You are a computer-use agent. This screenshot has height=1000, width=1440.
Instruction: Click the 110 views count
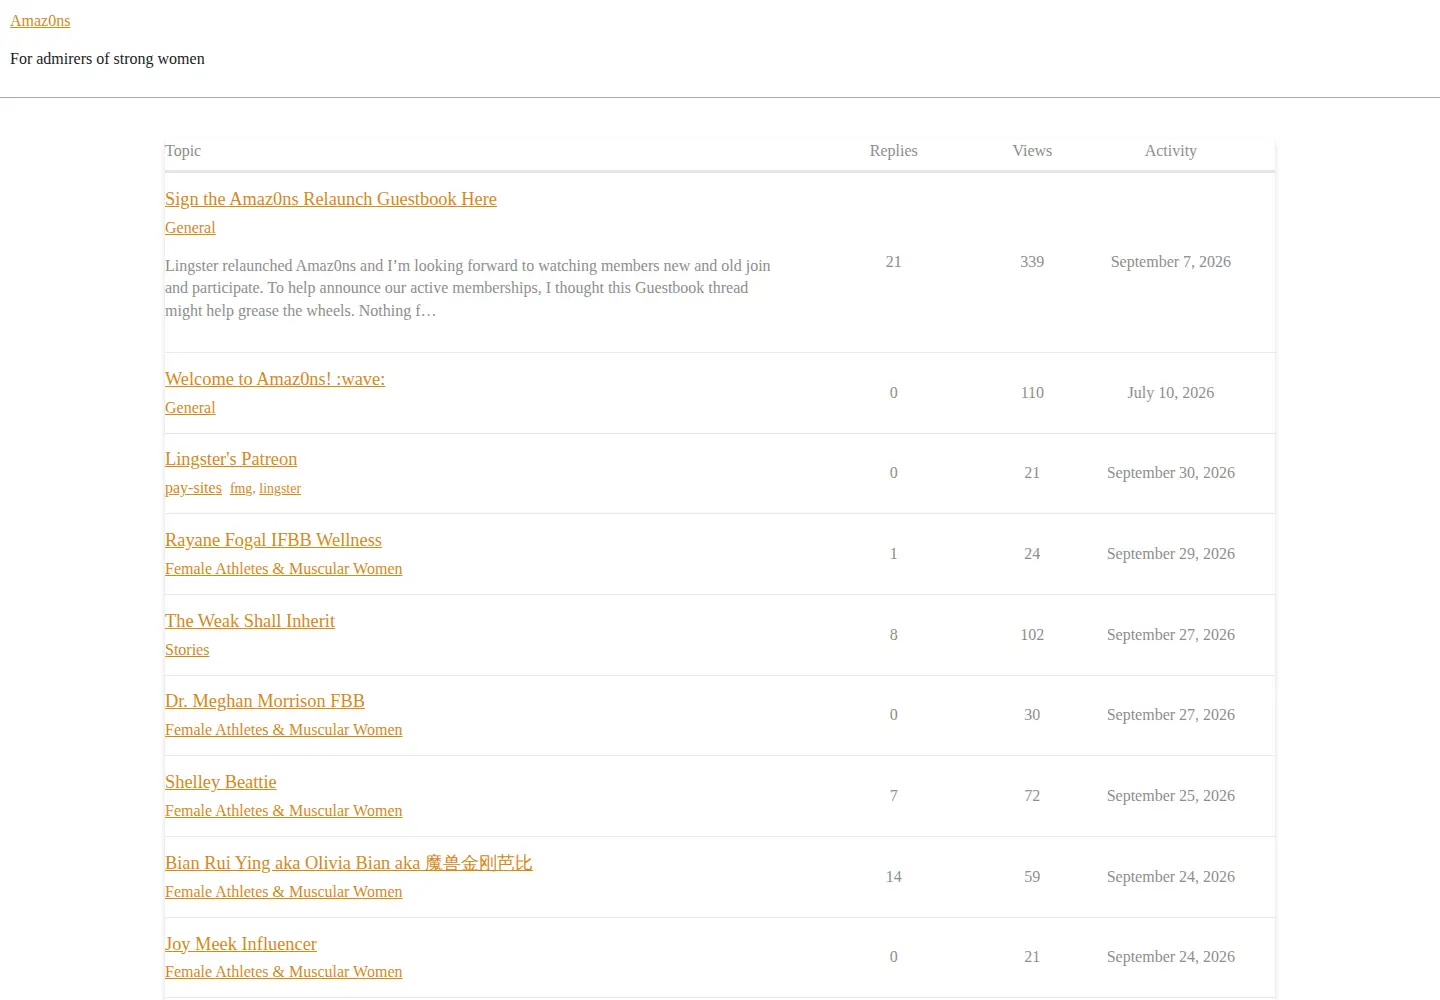pyautogui.click(x=1032, y=393)
